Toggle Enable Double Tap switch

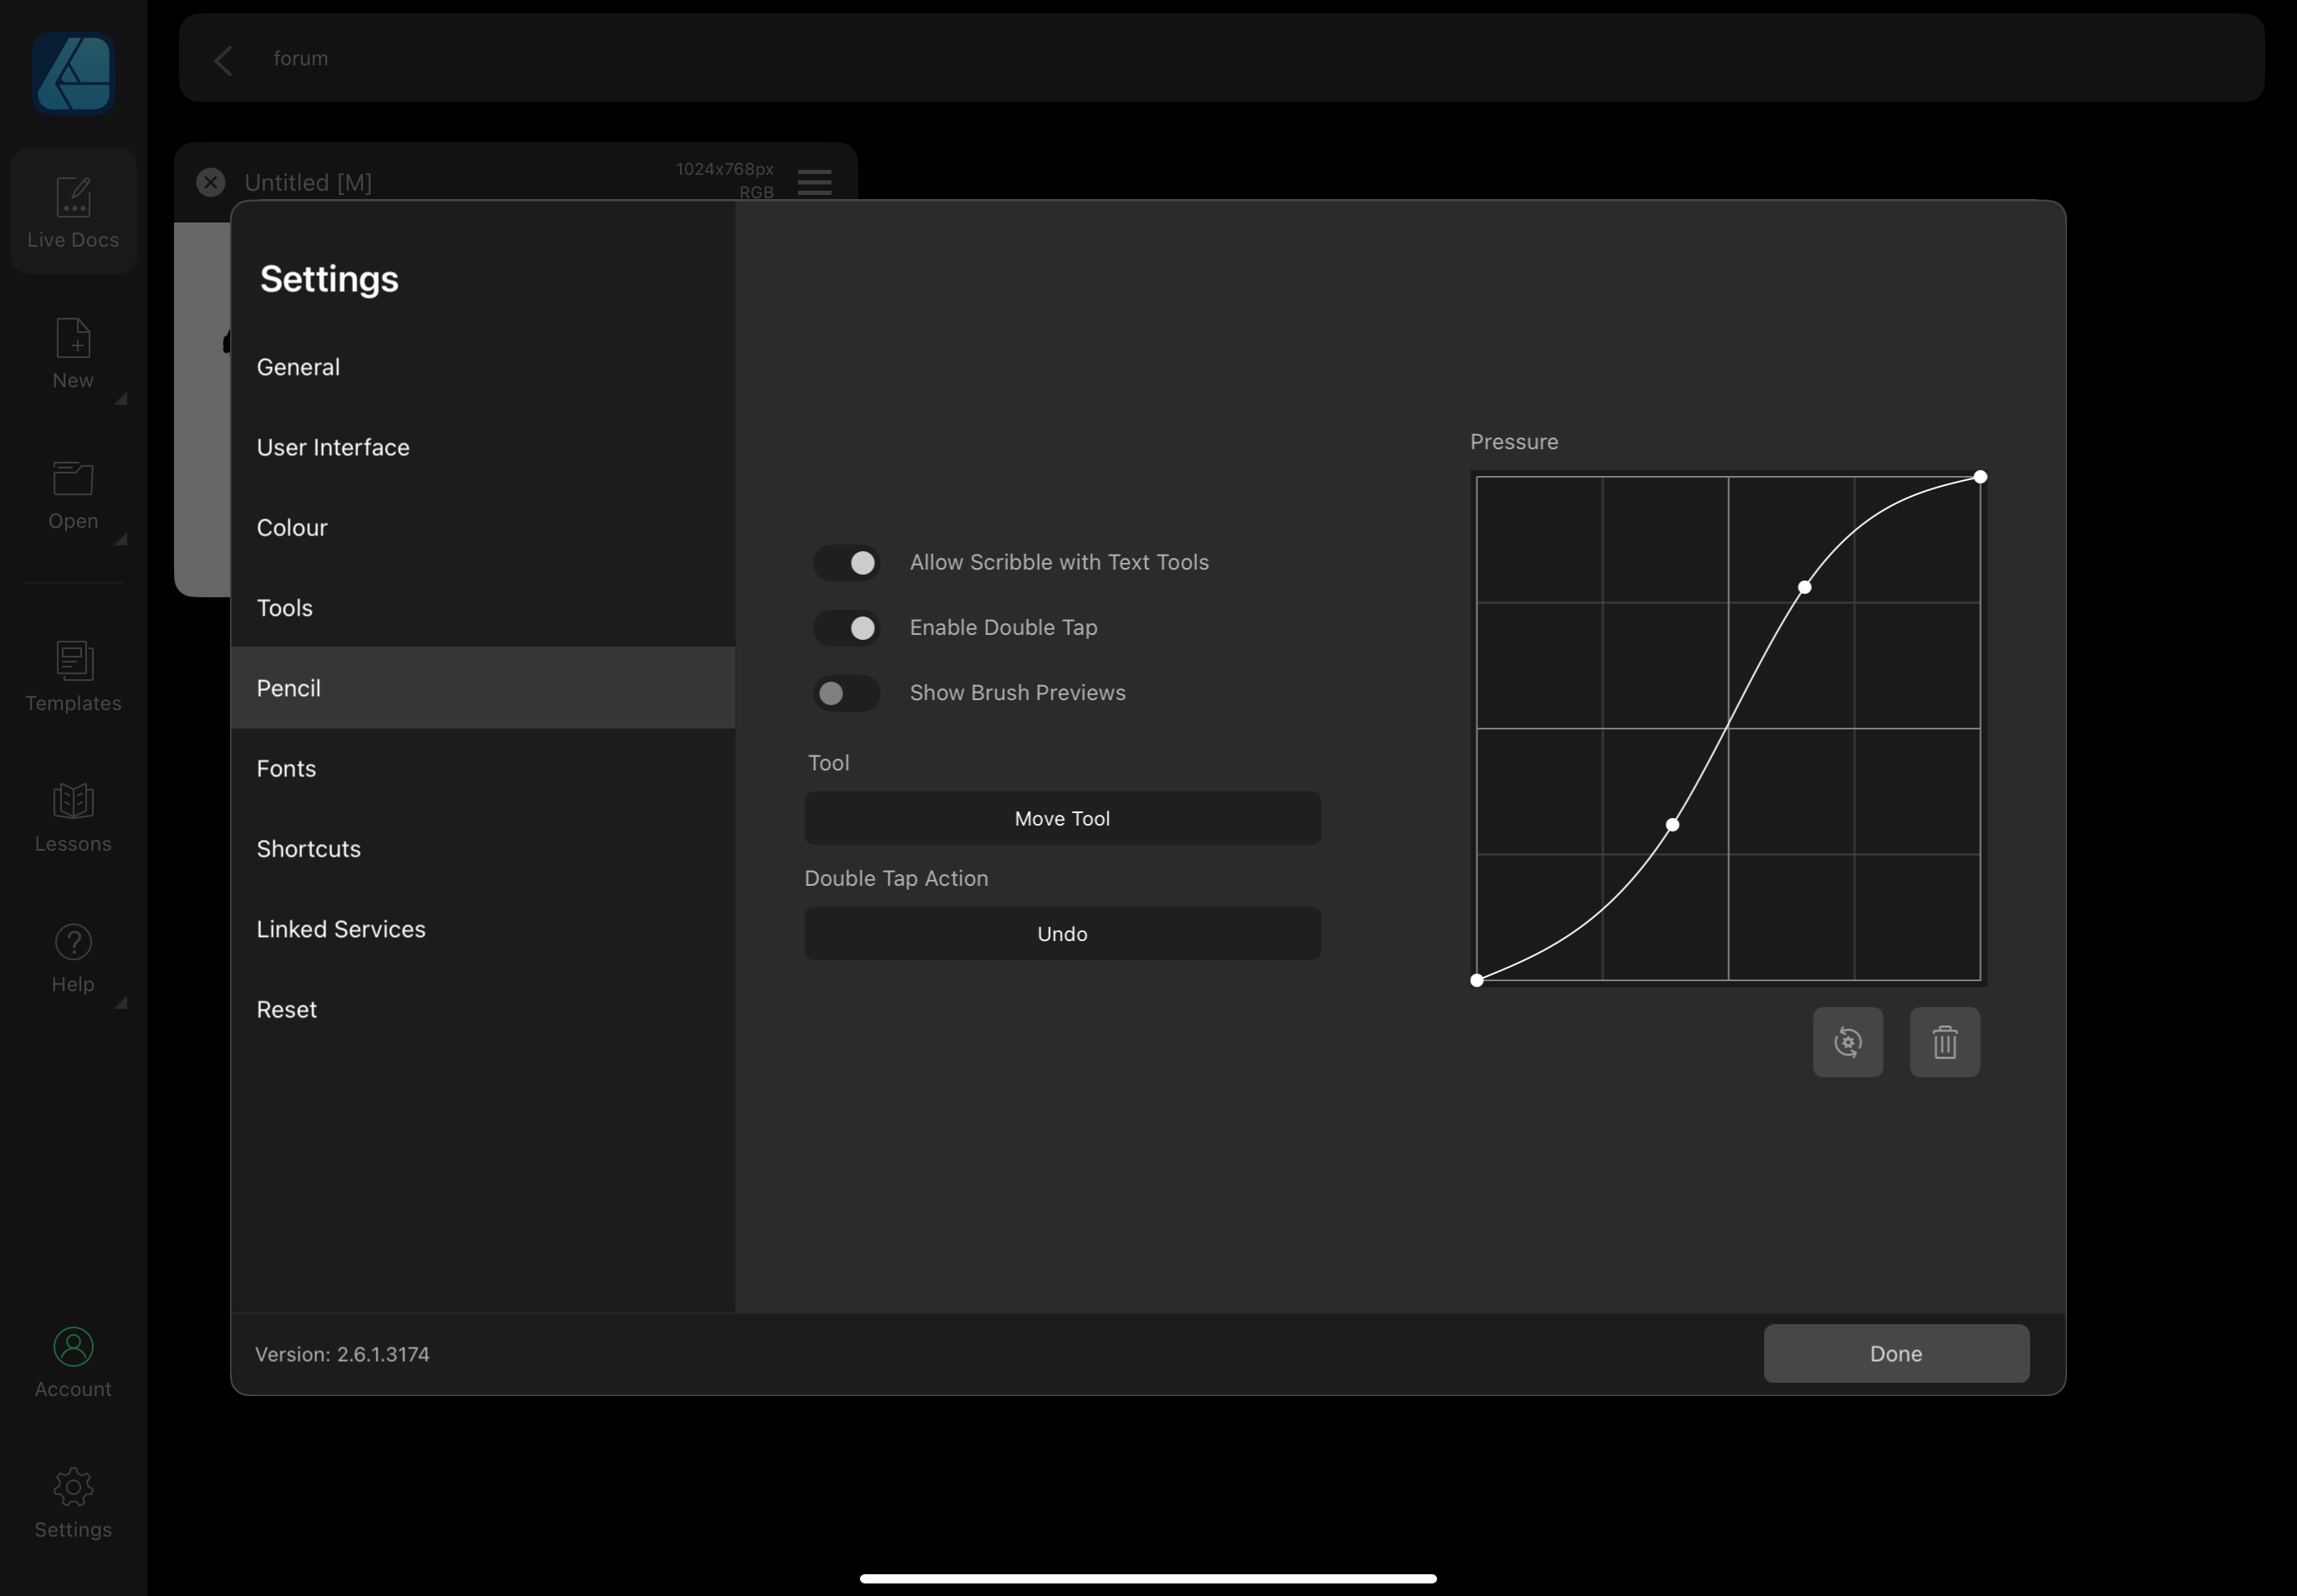(846, 628)
